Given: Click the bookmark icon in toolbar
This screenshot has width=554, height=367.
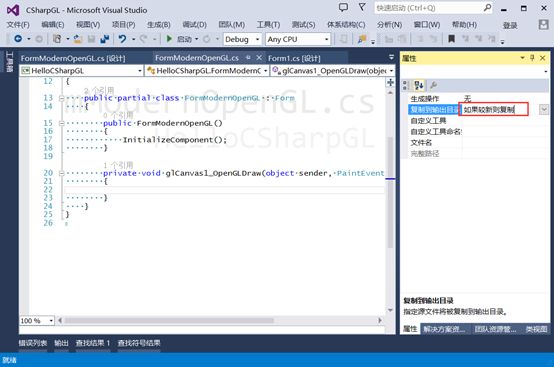Looking at the screenshot, I should click(x=451, y=39).
